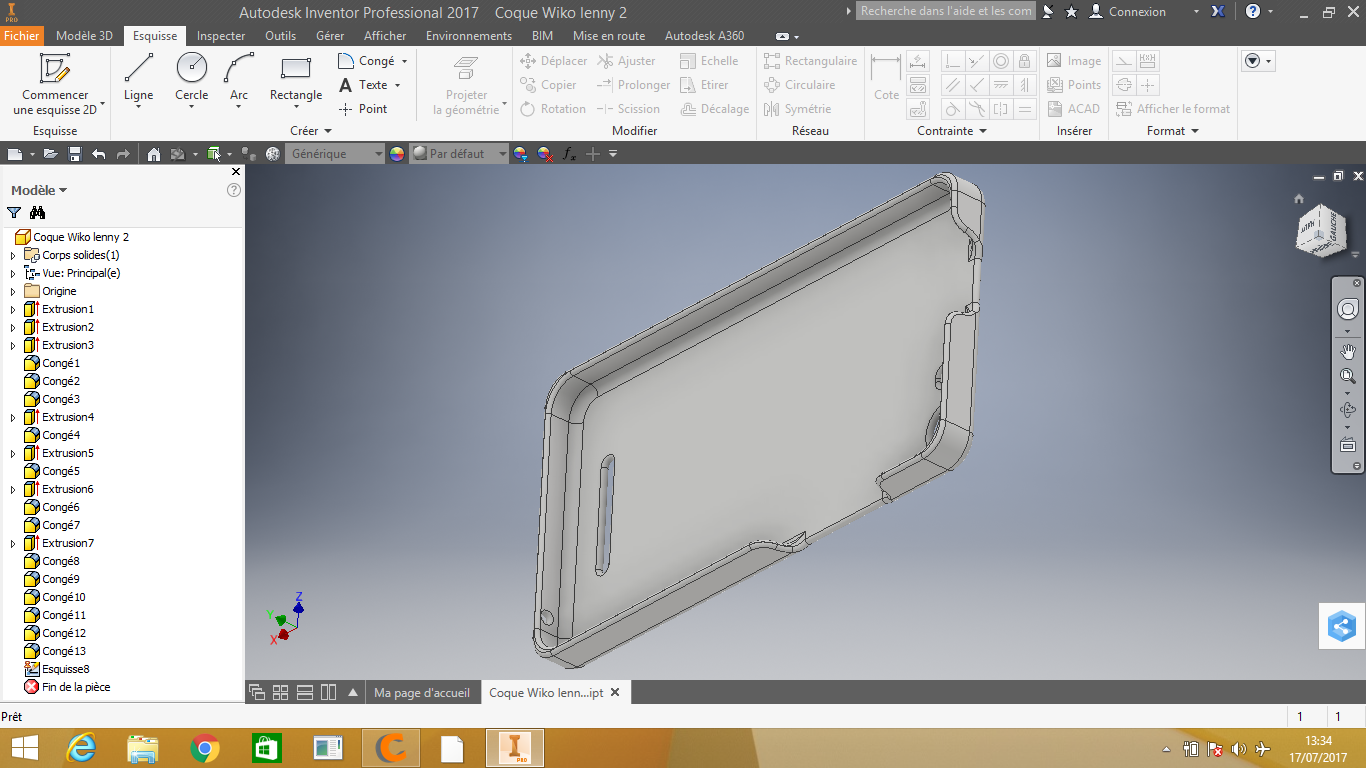Select the Cercle drawing tool
The image size is (1366, 768).
coord(191,78)
